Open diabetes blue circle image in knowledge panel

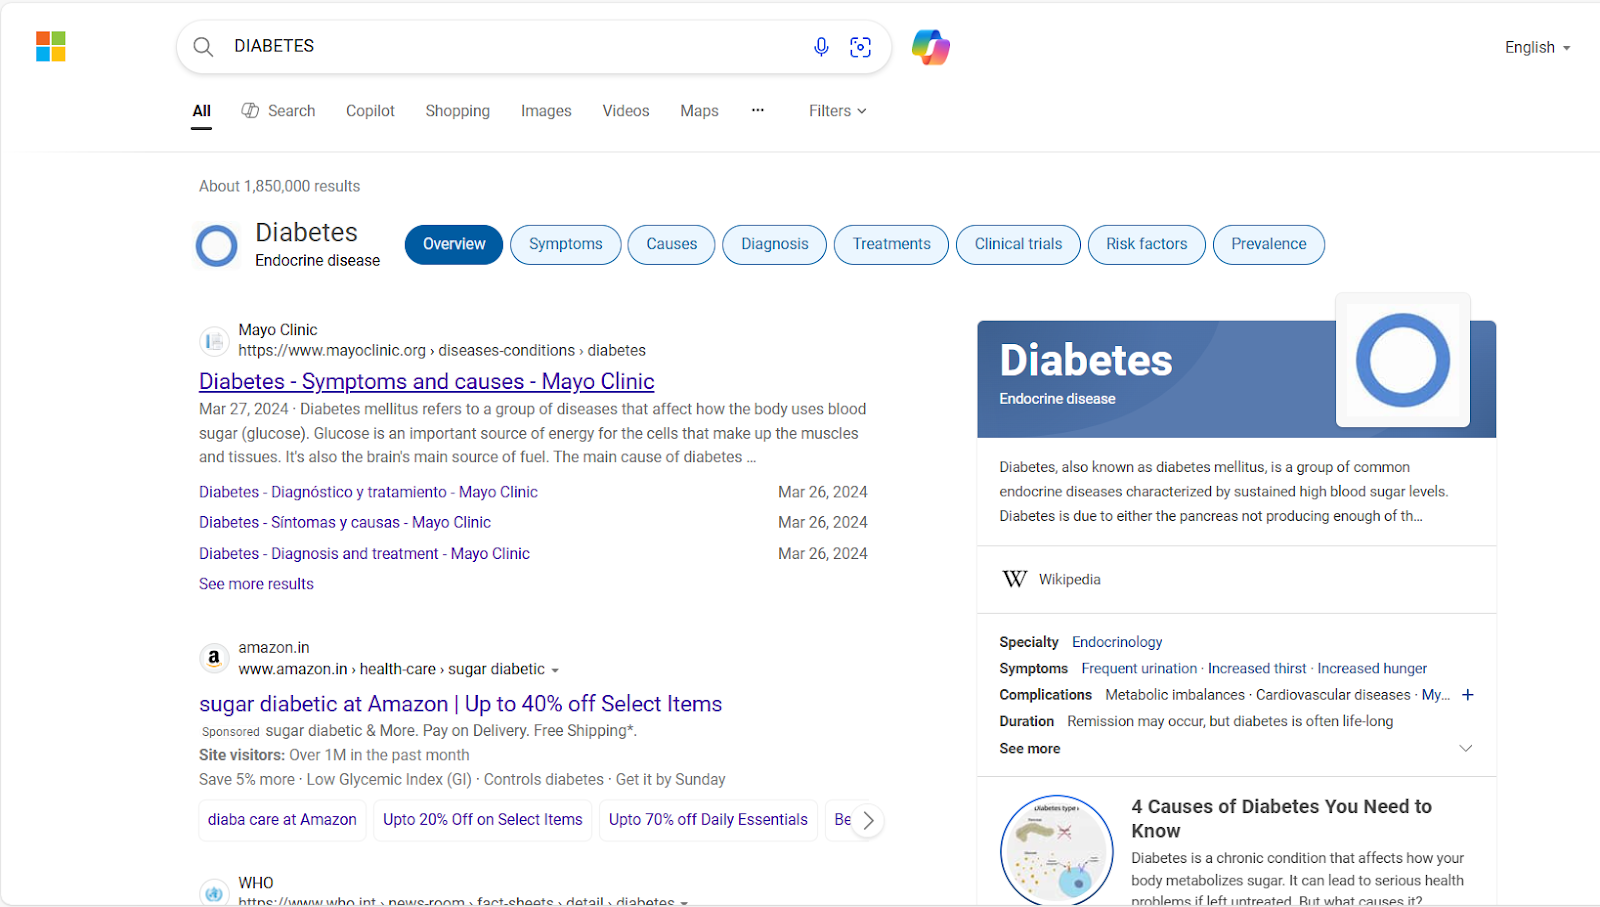[1403, 360]
